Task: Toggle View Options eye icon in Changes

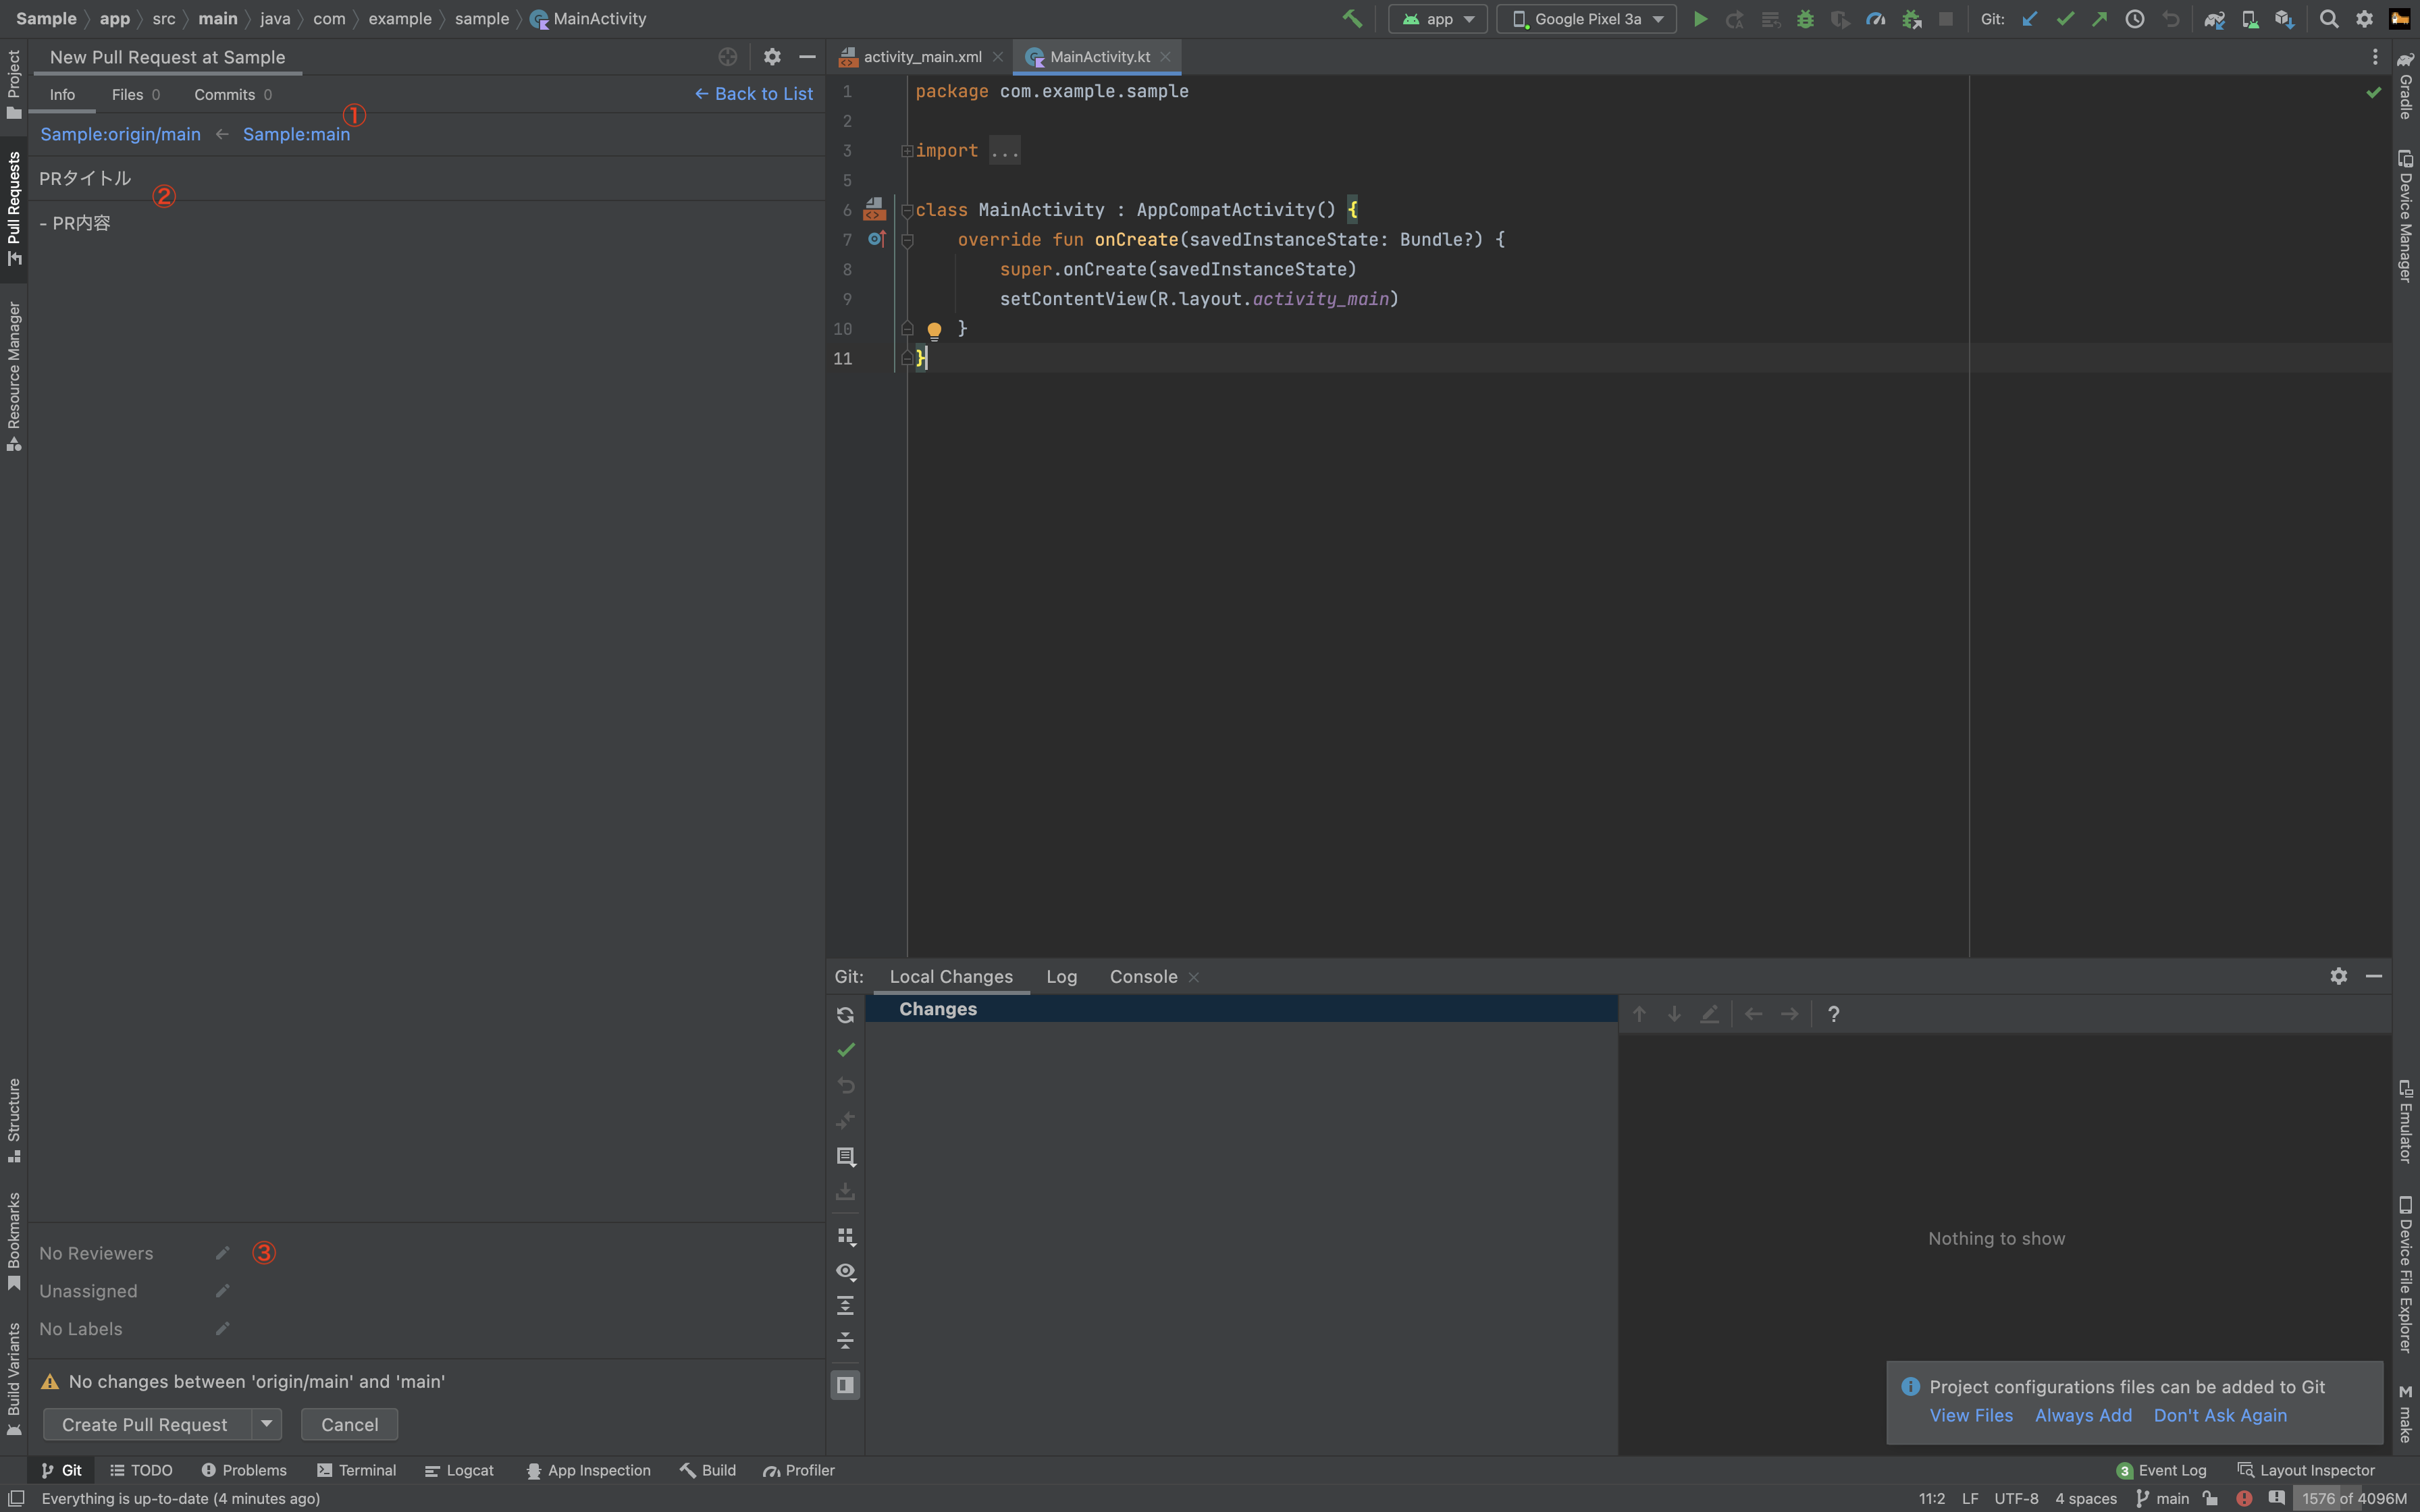Action: [845, 1271]
